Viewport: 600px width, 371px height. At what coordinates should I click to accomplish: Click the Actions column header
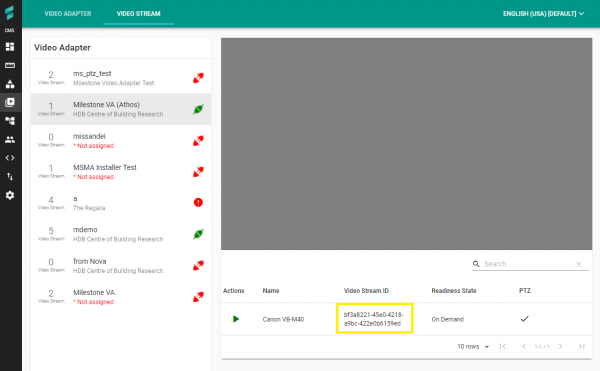click(x=233, y=291)
